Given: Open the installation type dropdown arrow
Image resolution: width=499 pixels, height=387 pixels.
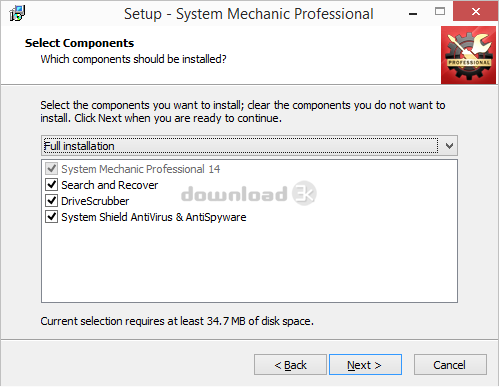Looking at the screenshot, I should 449,146.
